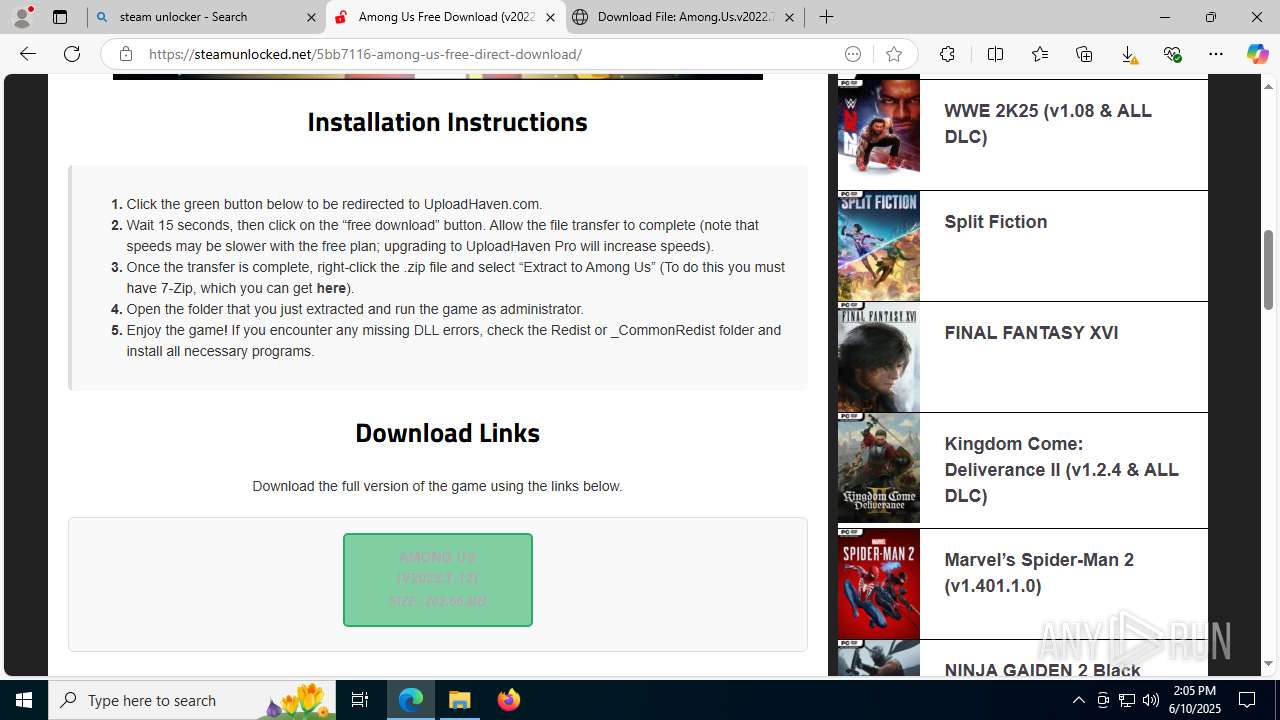Image resolution: width=1280 pixels, height=720 pixels.
Task: Open Marvel's Spider-Man 2 link
Action: pyautogui.click(x=1039, y=573)
